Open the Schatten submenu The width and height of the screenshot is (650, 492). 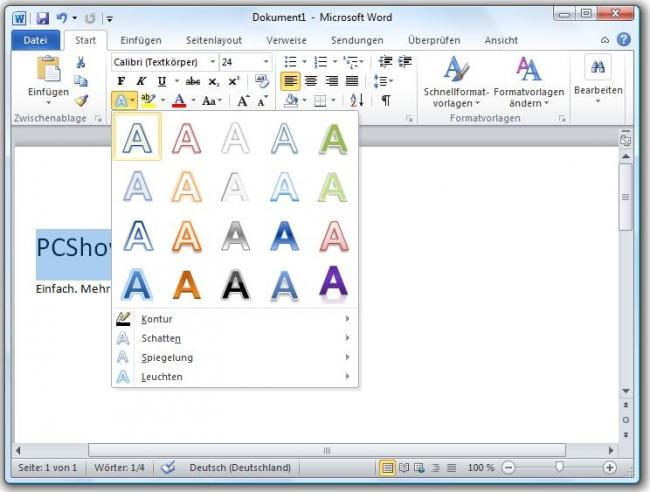(x=235, y=338)
